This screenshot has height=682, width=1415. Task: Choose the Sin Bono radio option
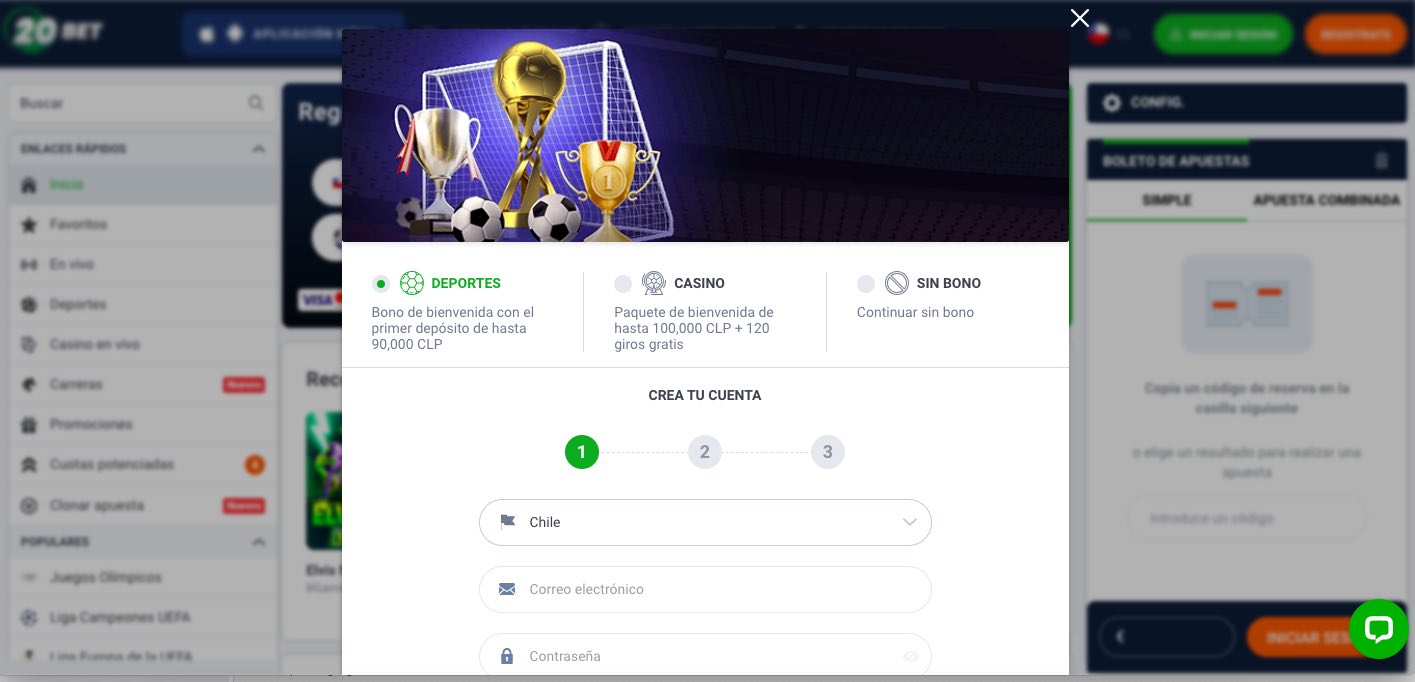click(x=866, y=284)
